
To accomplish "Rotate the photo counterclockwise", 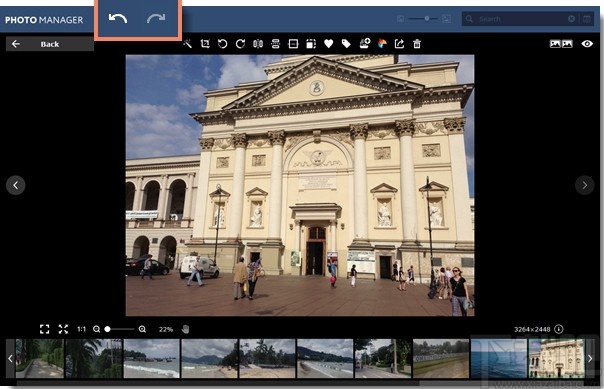I will pos(222,44).
